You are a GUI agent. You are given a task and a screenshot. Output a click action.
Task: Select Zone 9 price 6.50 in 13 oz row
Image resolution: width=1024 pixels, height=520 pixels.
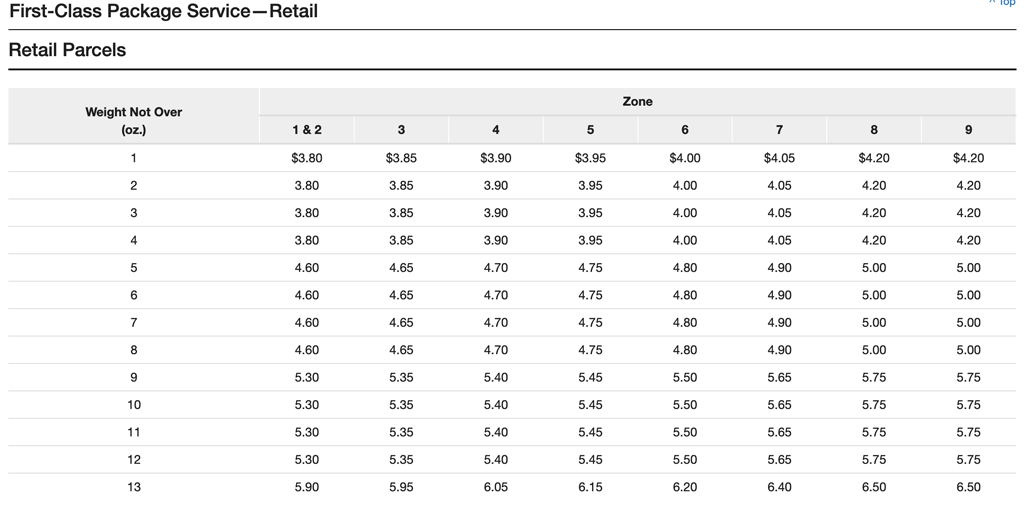pos(968,487)
